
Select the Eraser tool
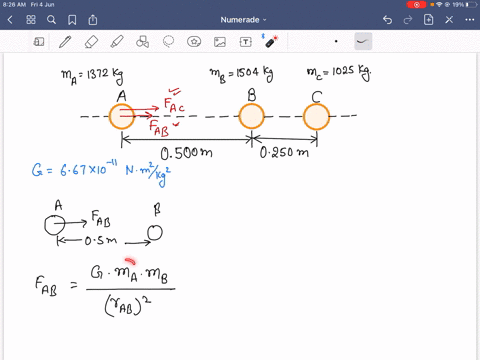point(91,42)
